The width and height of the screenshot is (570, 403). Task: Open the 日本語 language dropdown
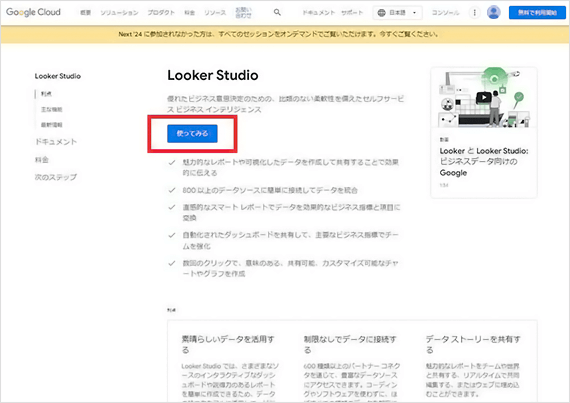click(397, 13)
